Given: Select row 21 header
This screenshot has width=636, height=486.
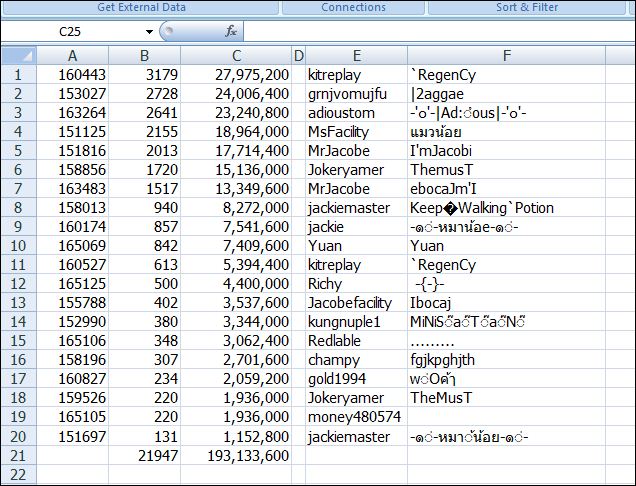Looking at the screenshot, I should [19, 456].
